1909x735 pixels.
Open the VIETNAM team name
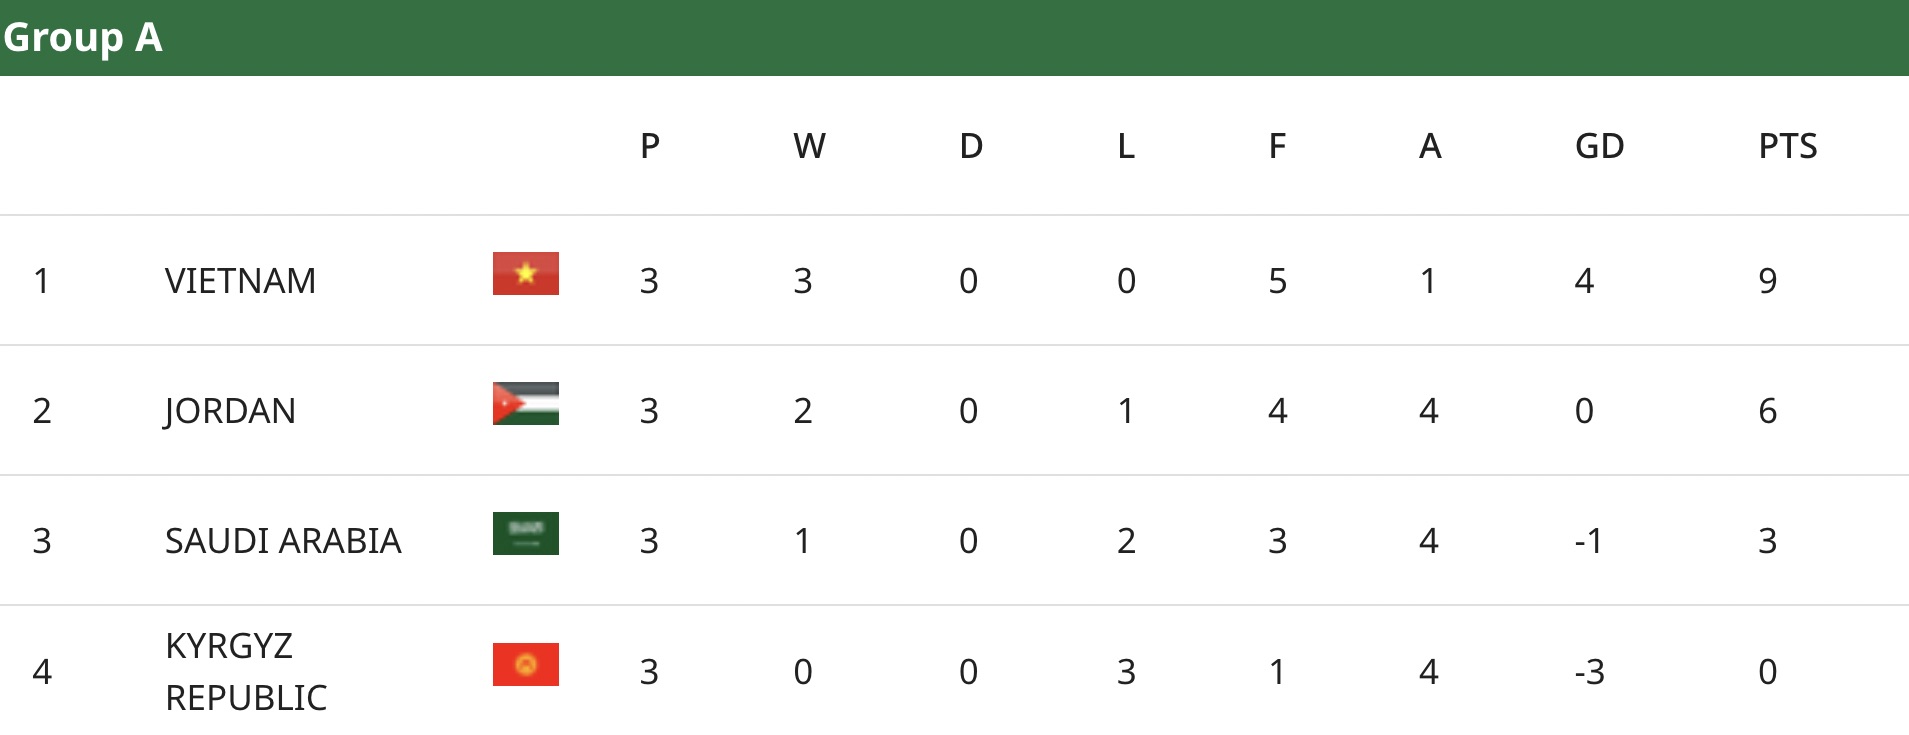[240, 281]
